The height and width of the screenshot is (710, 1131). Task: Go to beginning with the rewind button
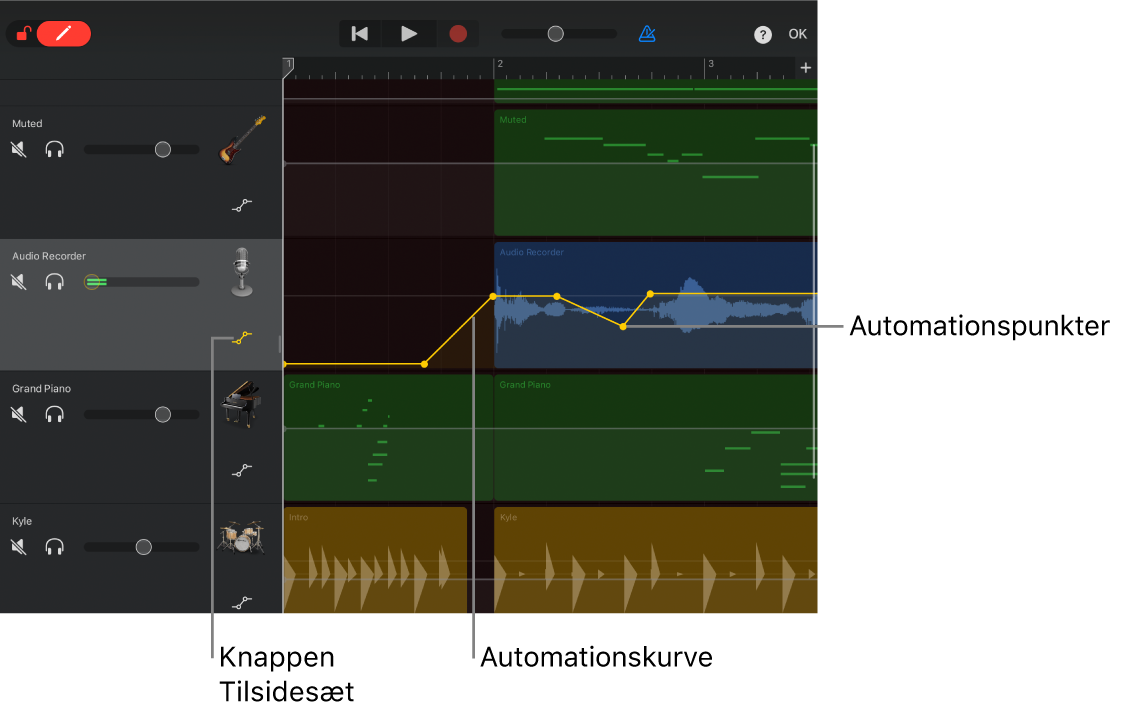[x=360, y=34]
